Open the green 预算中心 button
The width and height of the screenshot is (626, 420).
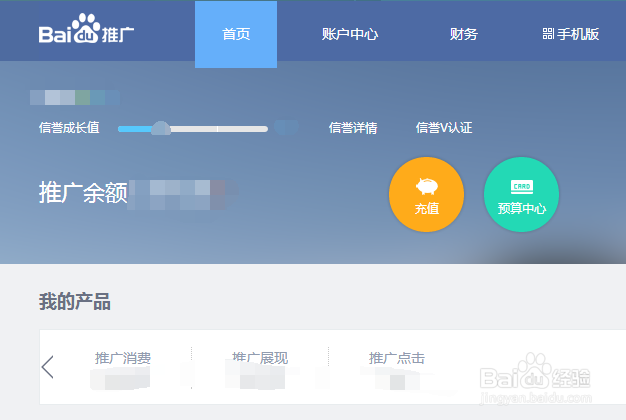click(521, 194)
